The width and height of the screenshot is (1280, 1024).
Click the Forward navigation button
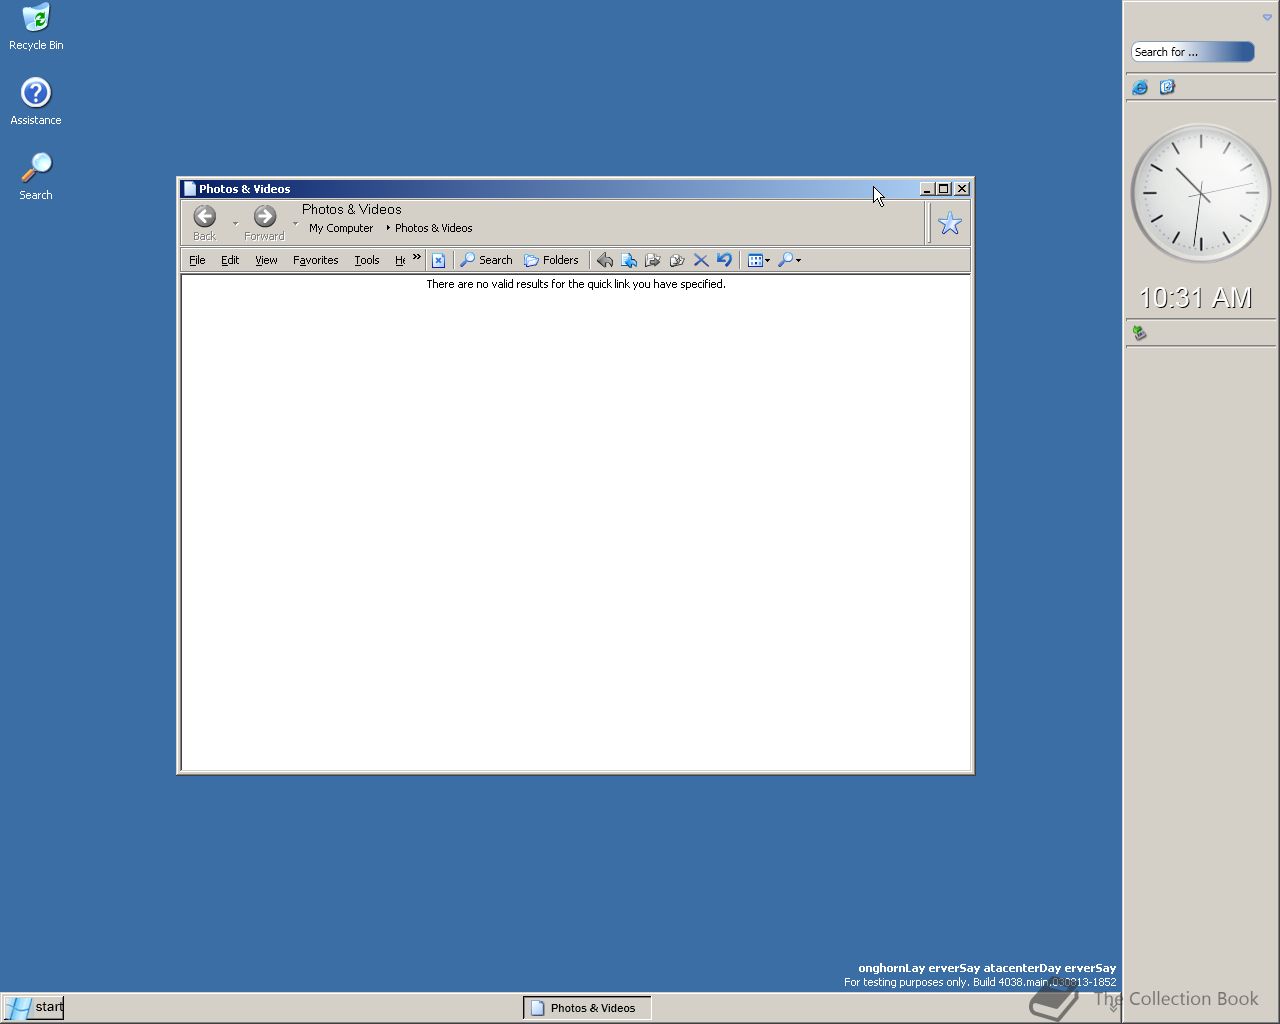tap(264, 223)
